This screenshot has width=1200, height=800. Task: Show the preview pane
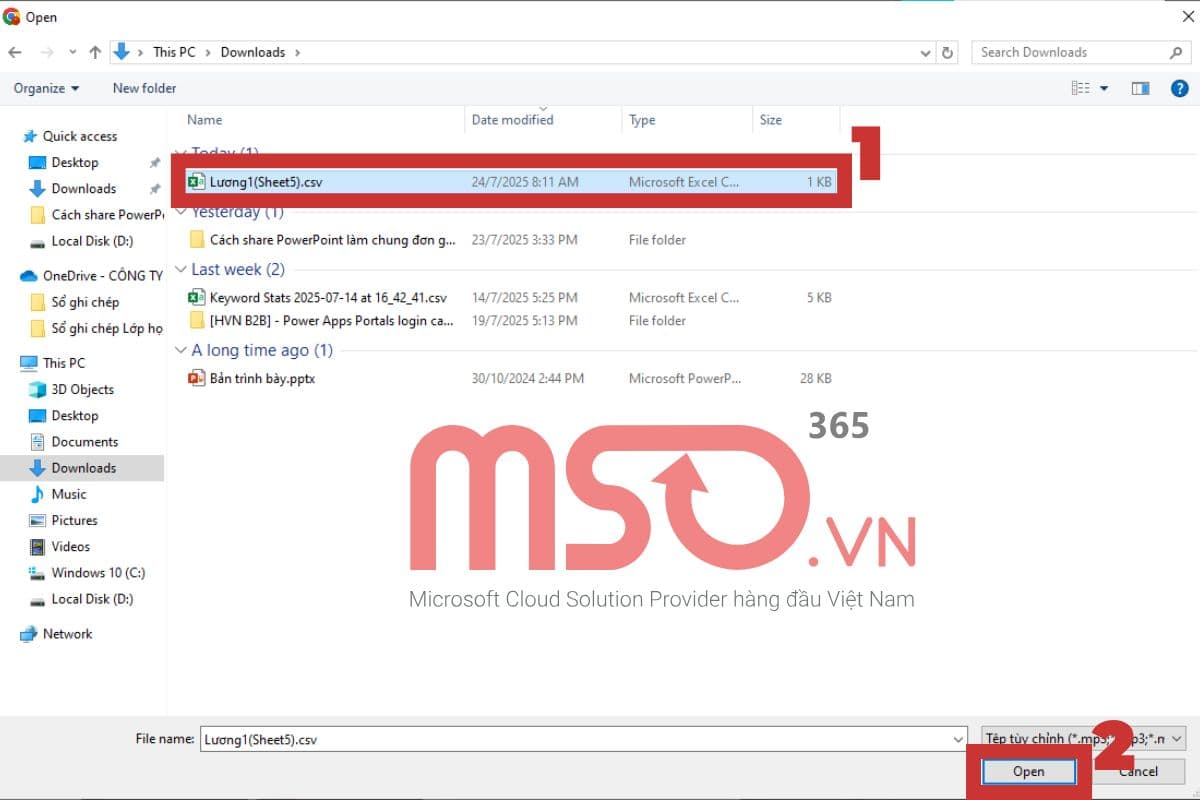[x=1140, y=88]
